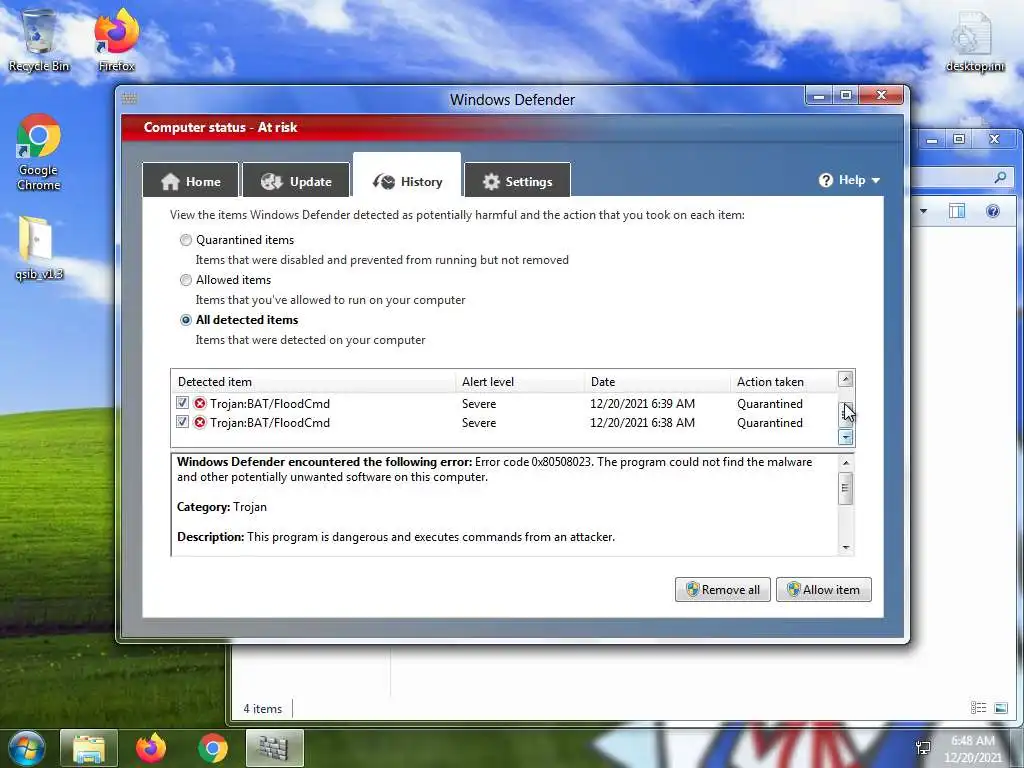Click the help question mark icon in Explorer window
This screenshot has width=1024, height=768.
click(x=993, y=211)
